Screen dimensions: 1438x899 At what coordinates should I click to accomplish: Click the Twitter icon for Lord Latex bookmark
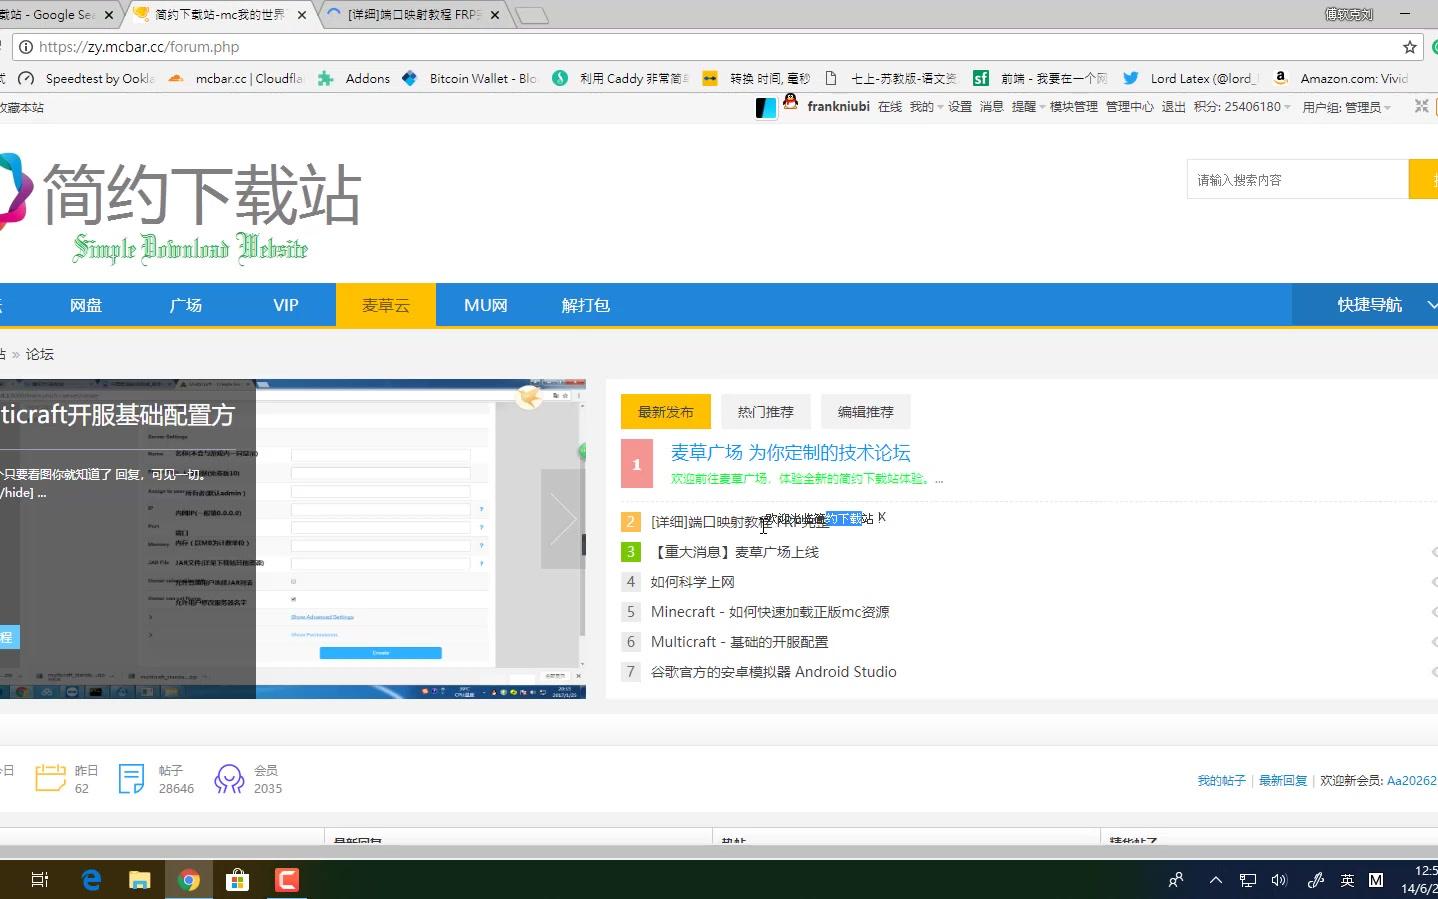click(1130, 77)
